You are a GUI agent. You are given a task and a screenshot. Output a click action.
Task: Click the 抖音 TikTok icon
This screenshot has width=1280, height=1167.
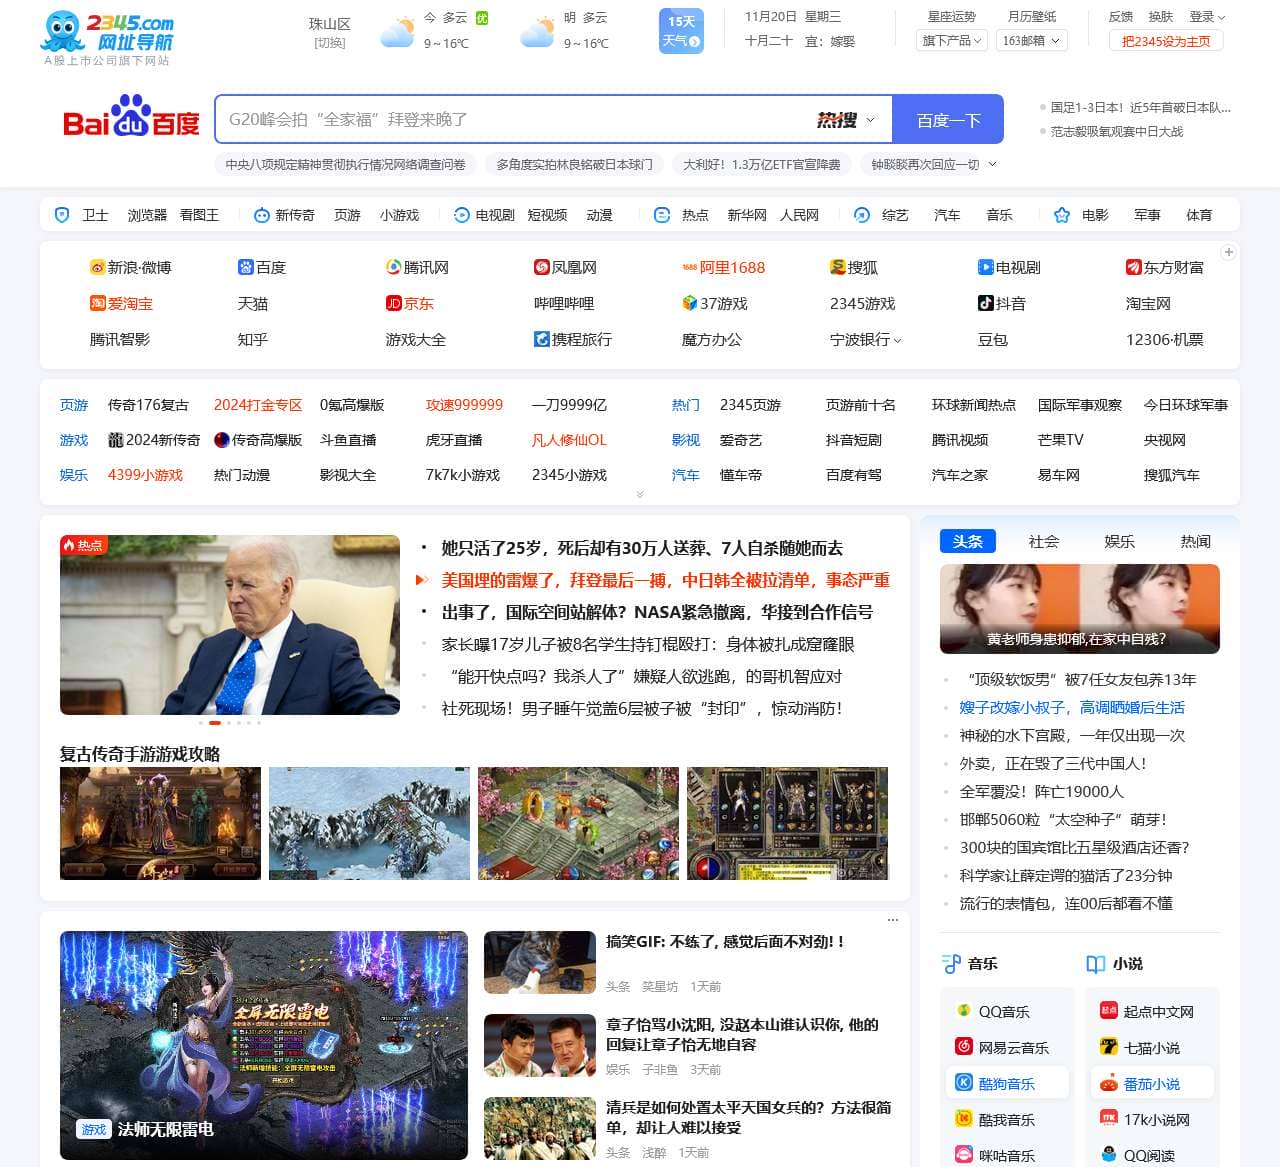tap(986, 304)
